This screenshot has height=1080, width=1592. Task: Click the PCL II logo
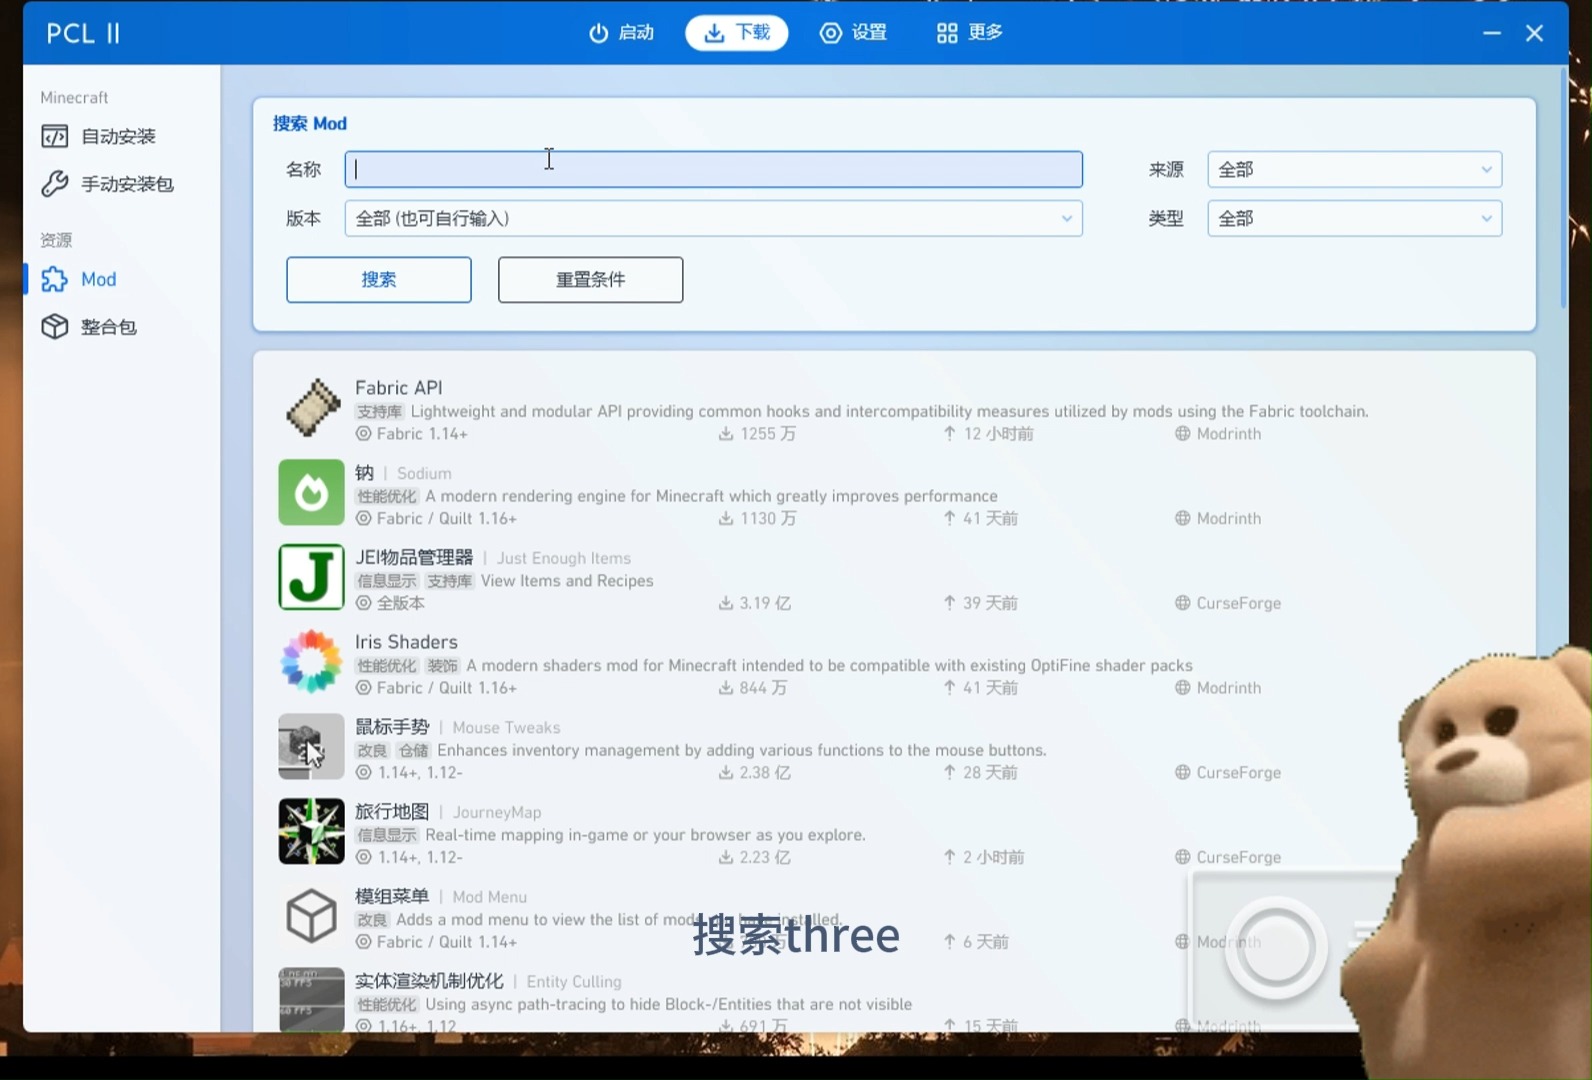click(x=83, y=33)
